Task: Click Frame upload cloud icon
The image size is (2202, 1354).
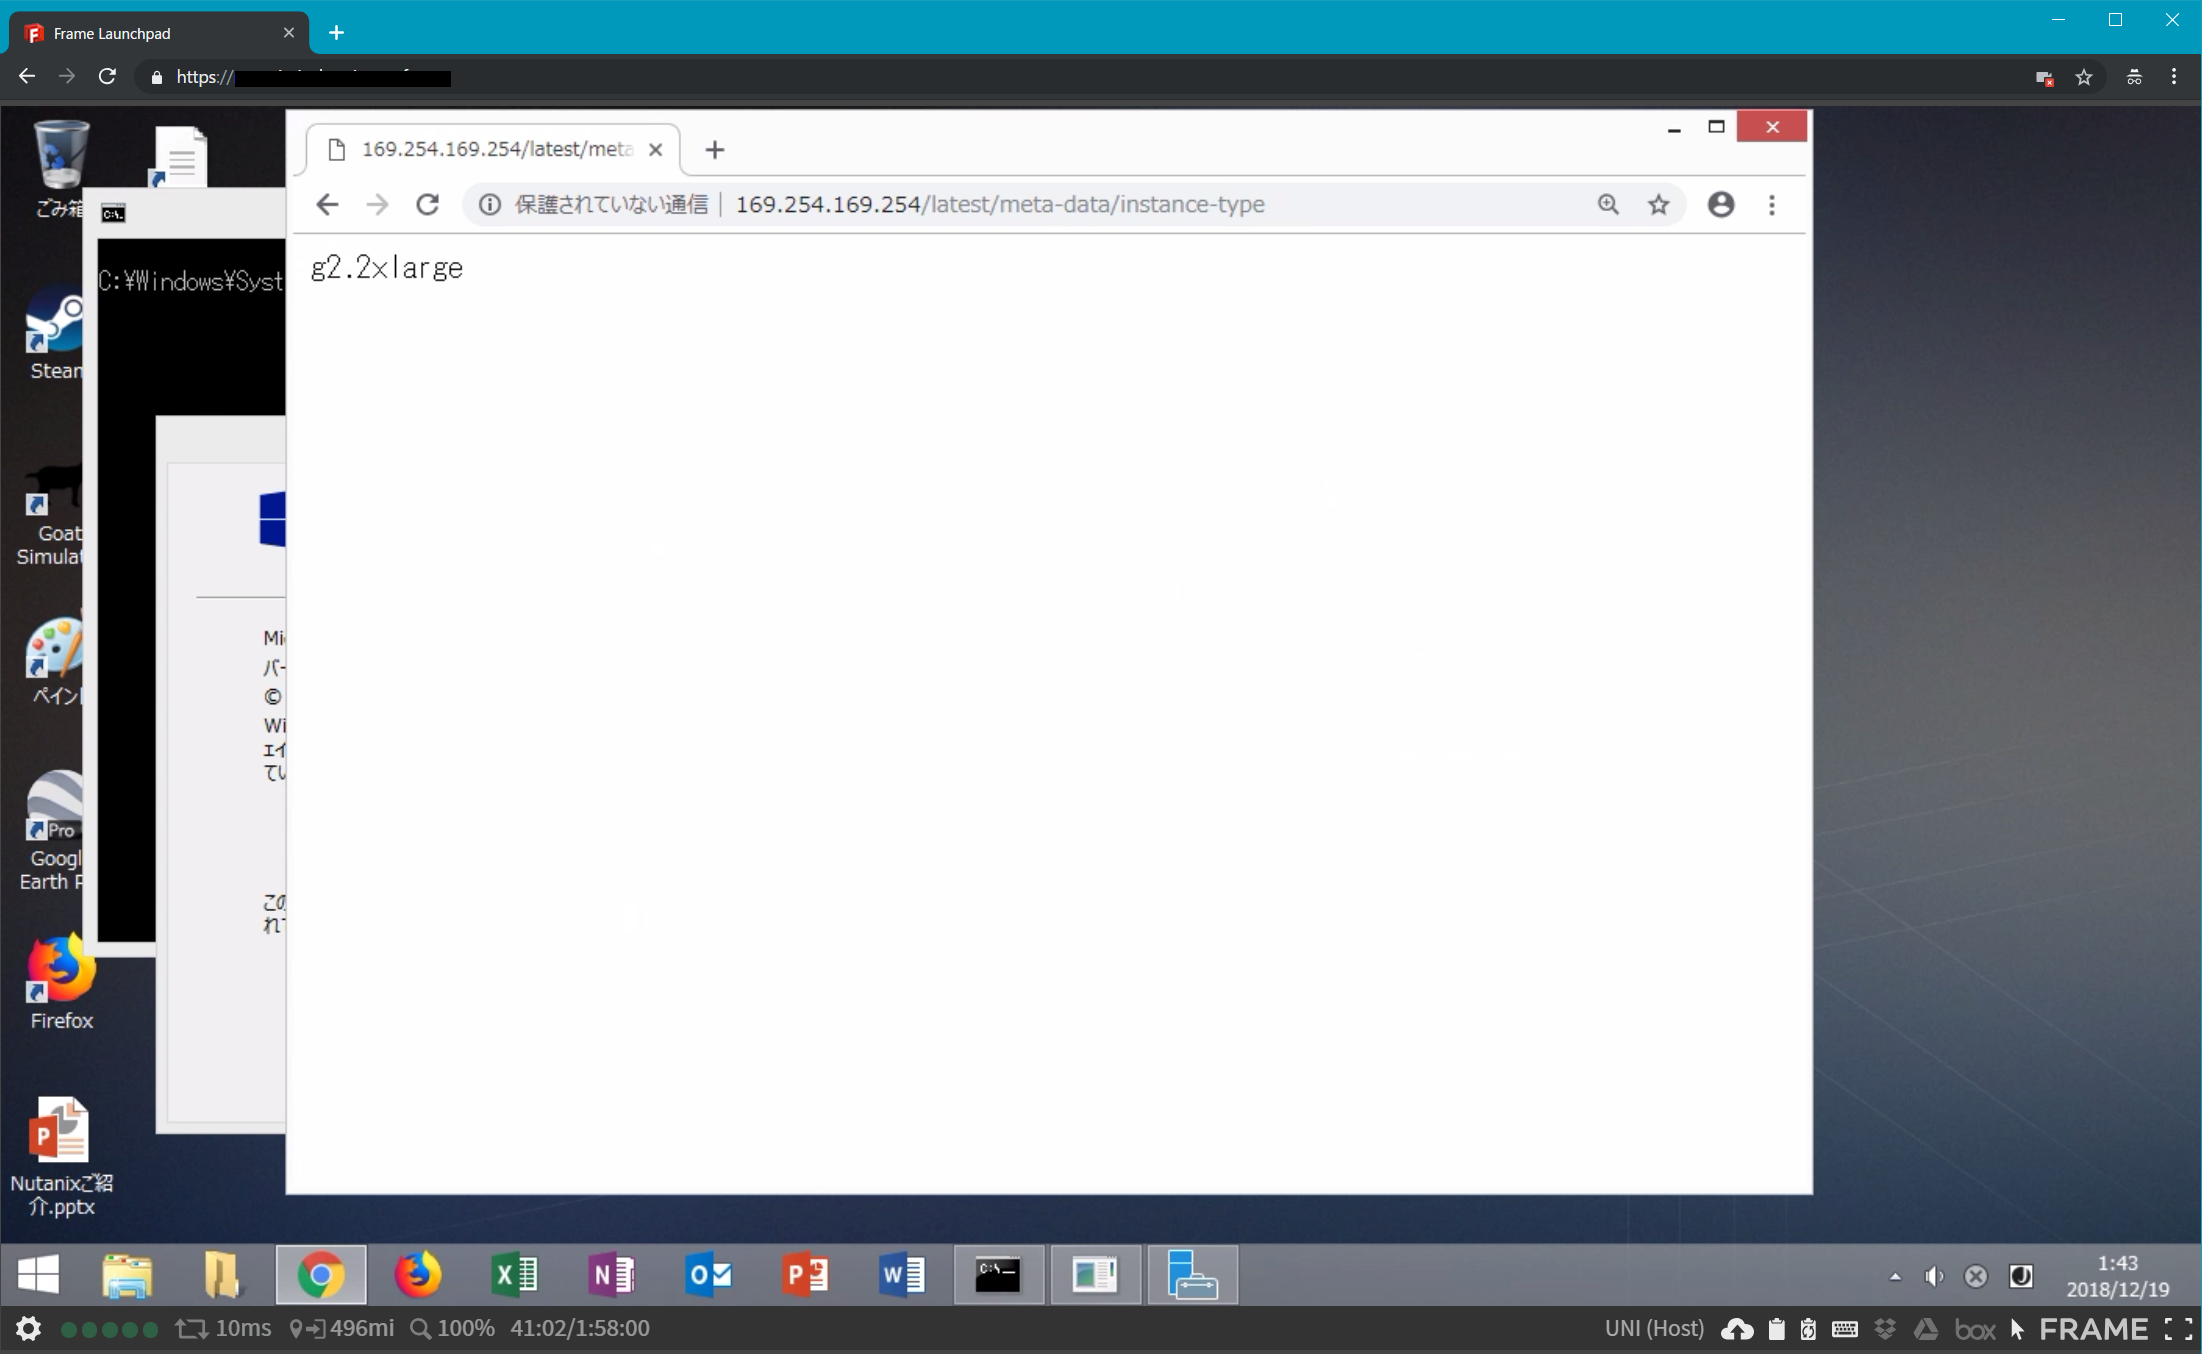Action: click(1737, 1329)
